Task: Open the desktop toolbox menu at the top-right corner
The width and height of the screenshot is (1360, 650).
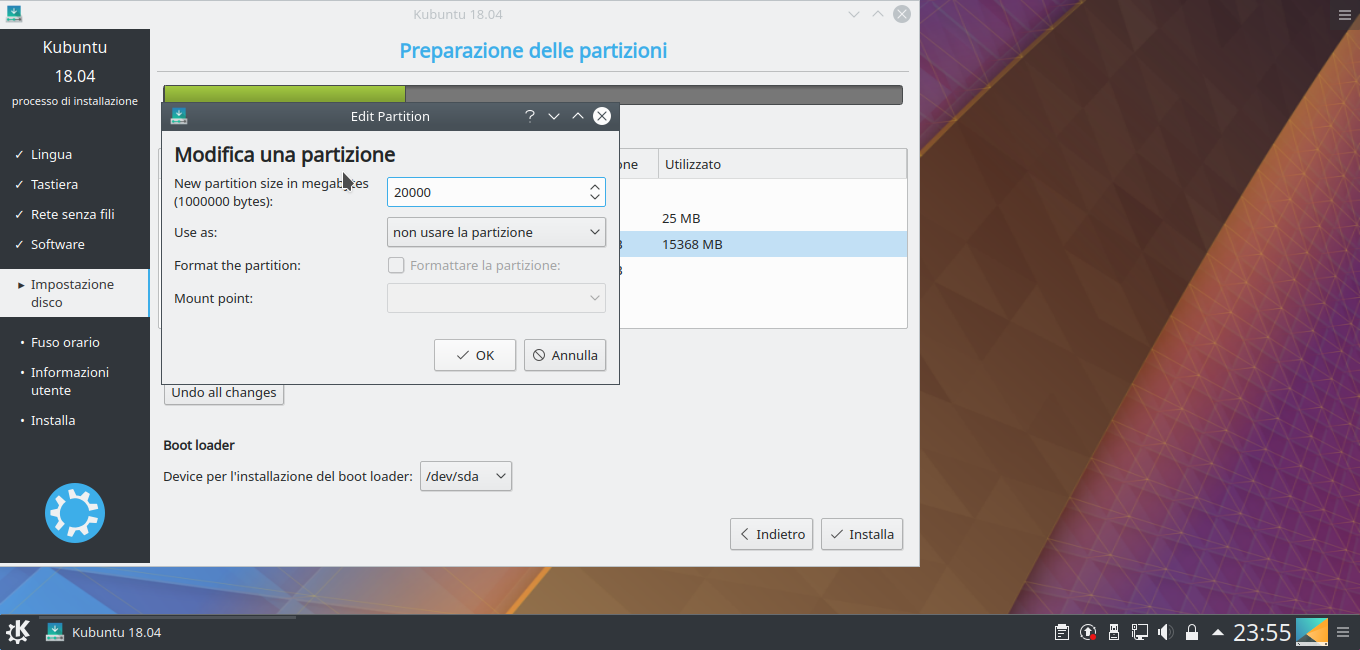Action: [1344, 14]
